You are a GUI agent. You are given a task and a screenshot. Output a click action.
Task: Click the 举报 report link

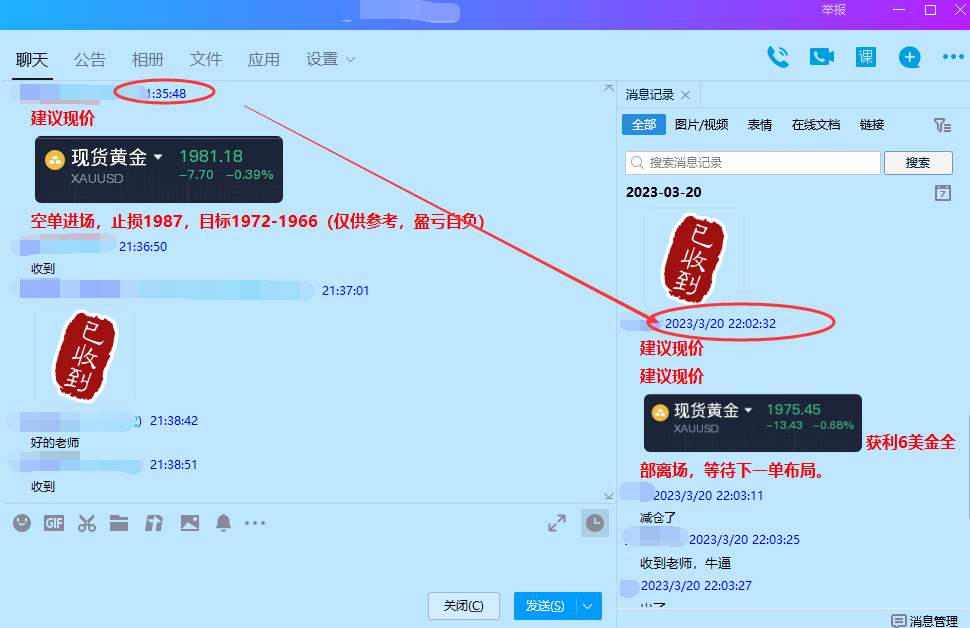click(833, 10)
